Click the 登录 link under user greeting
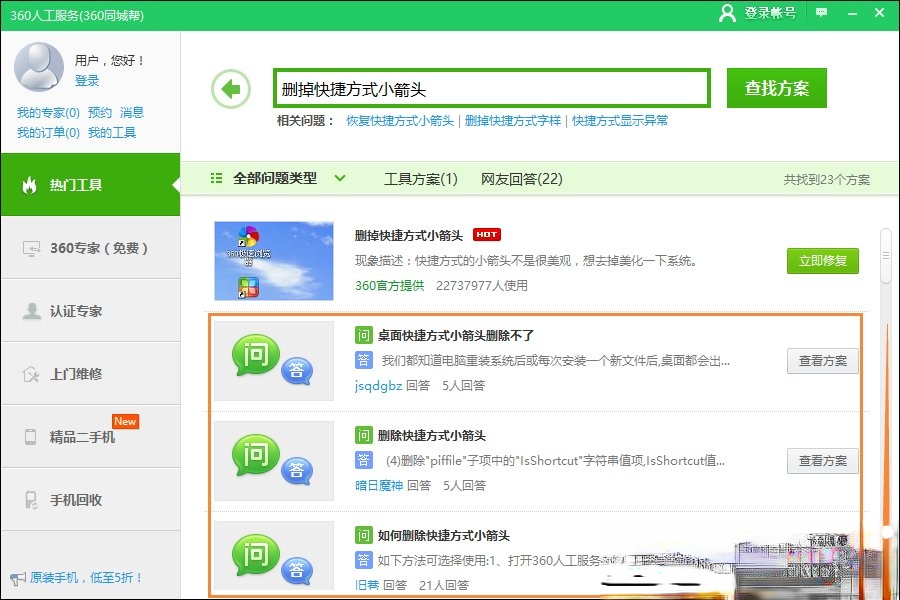 point(87,80)
